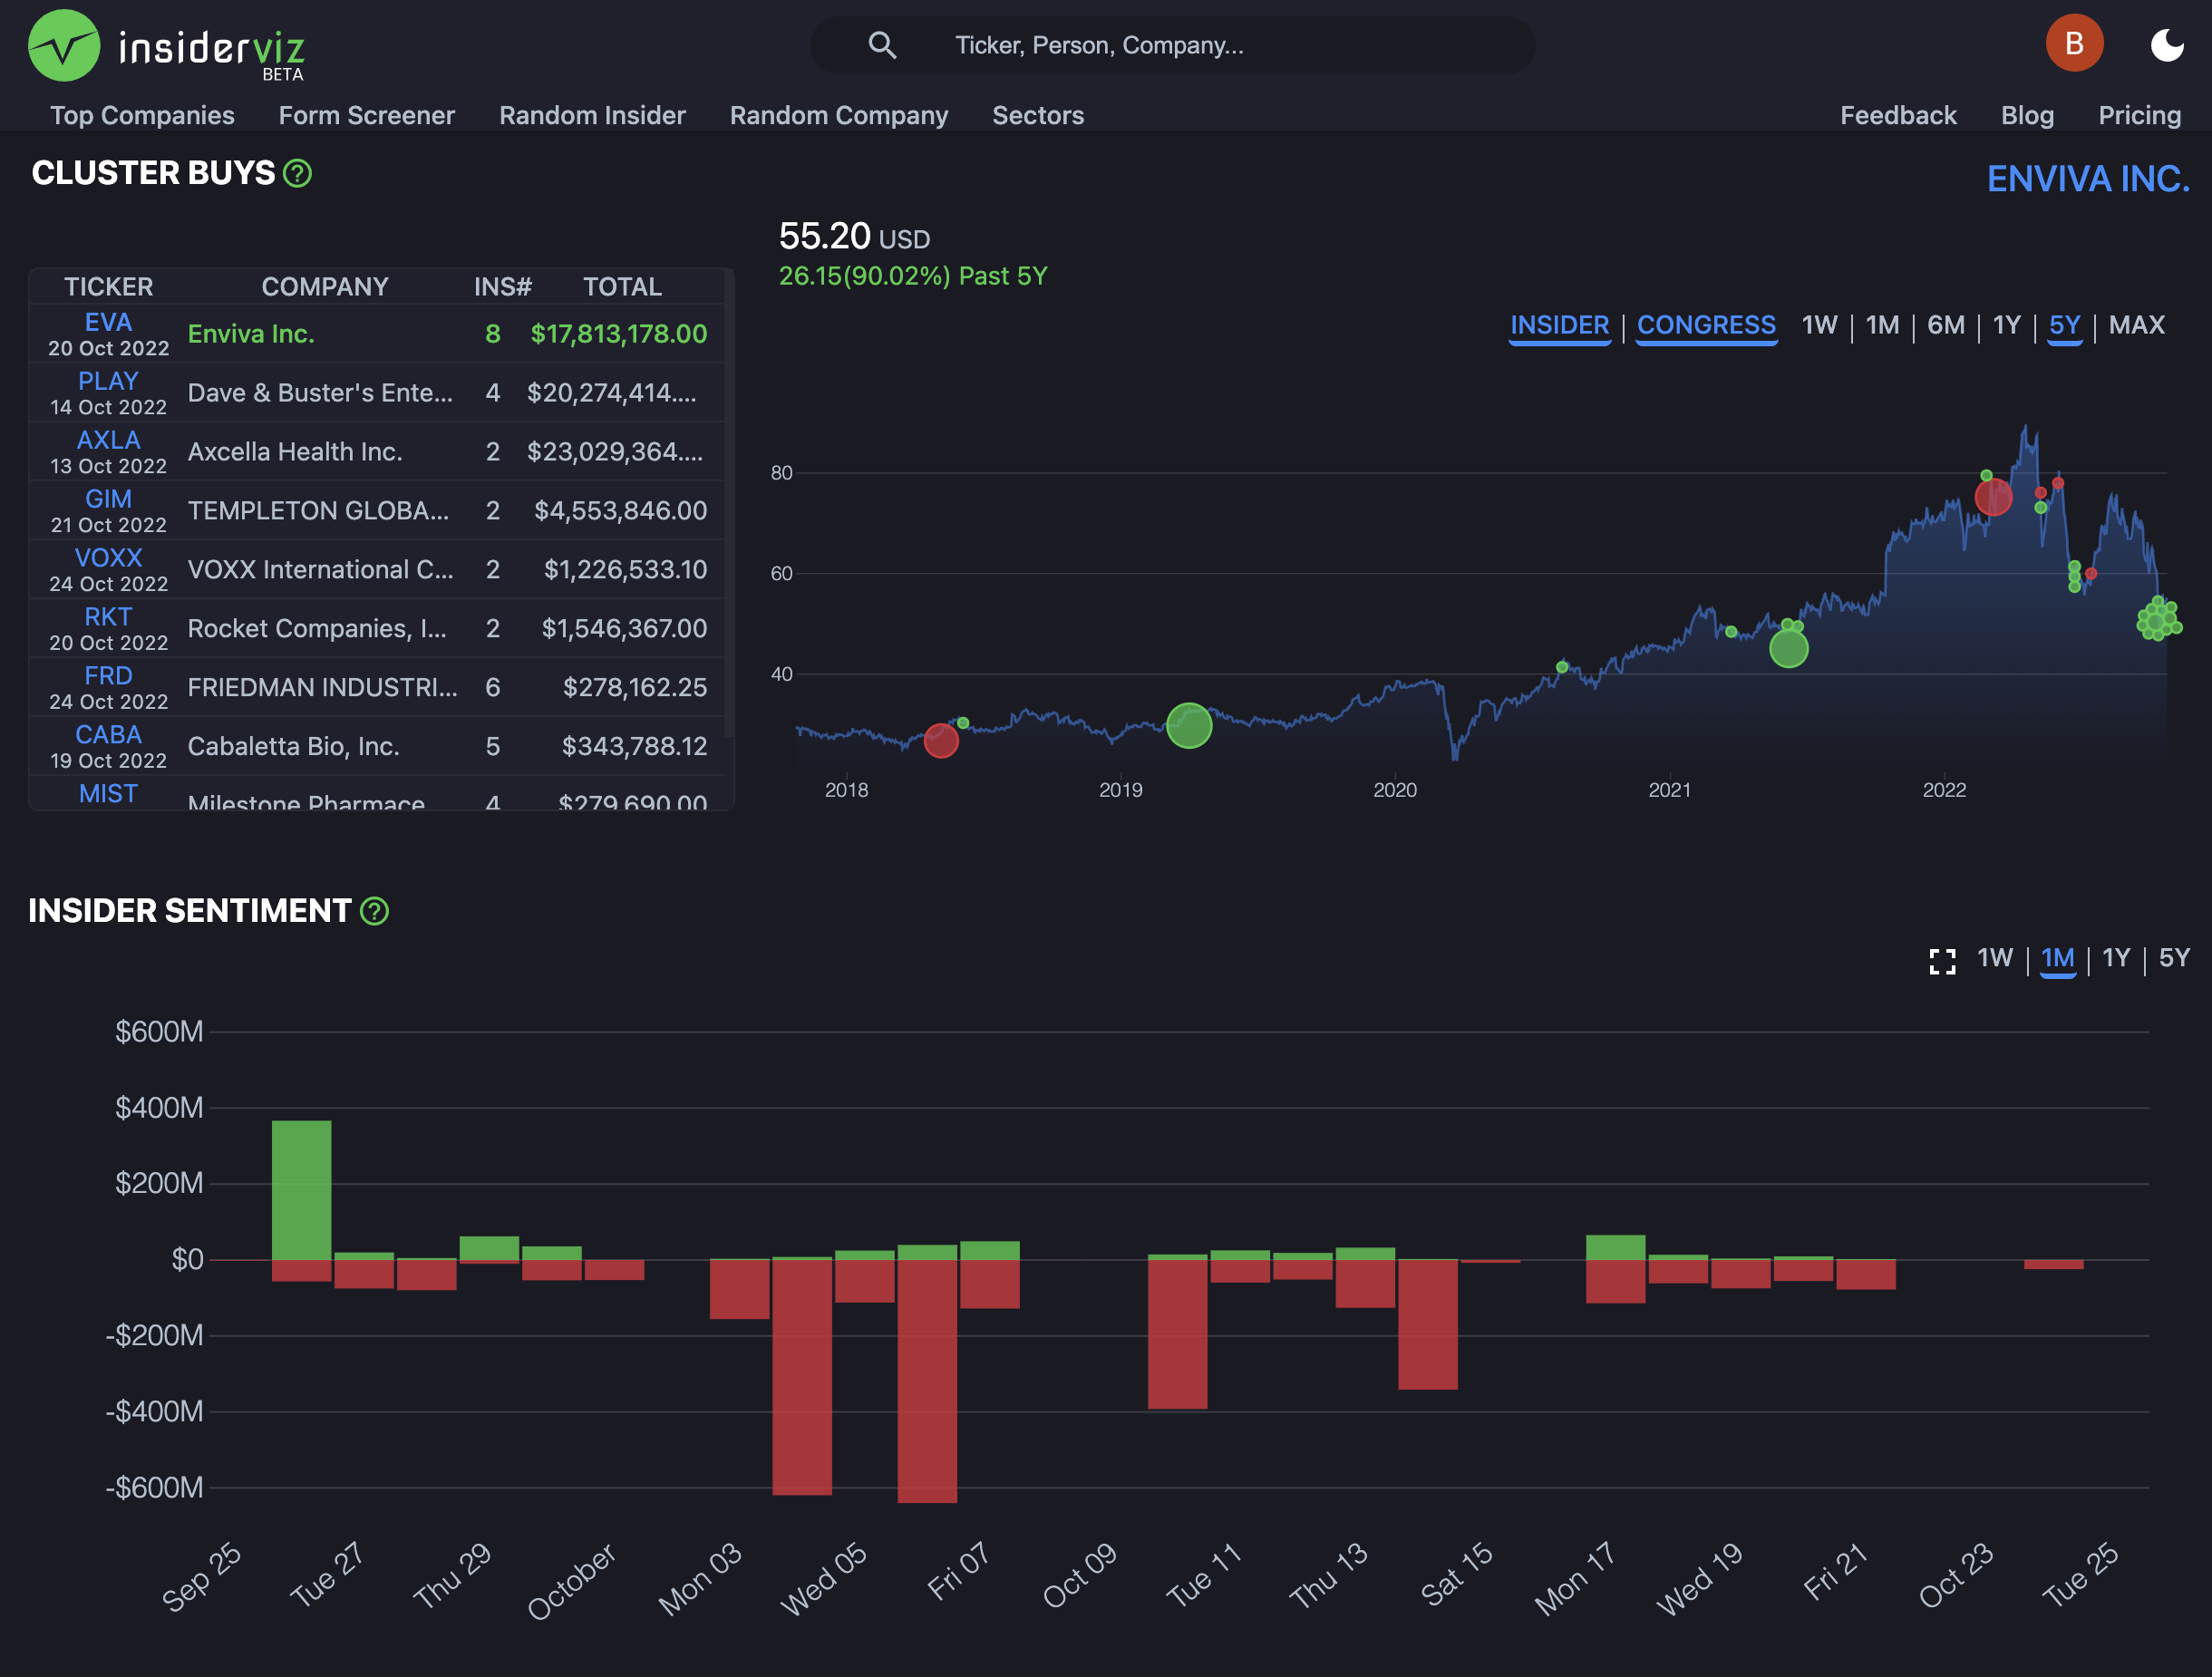Select 1Y range for price chart
Viewport: 2212px width, 1677px height.
click(2006, 325)
